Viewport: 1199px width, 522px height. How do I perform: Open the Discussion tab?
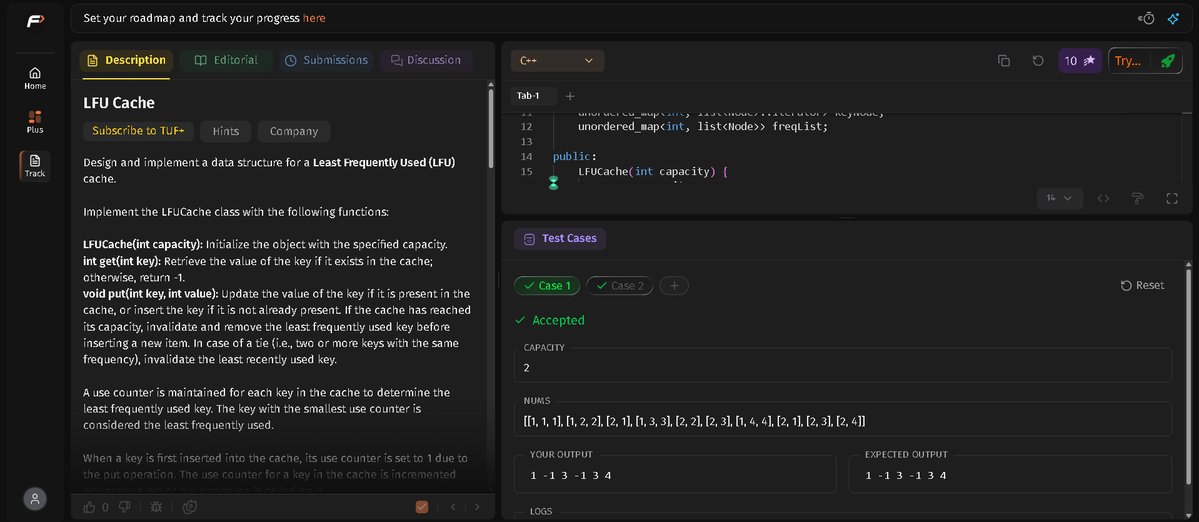[426, 60]
